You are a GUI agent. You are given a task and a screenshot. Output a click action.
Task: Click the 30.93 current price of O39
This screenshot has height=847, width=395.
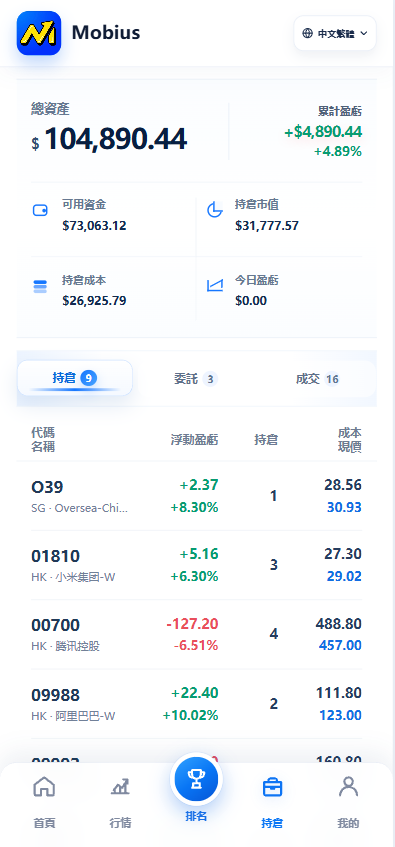[344, 507]
